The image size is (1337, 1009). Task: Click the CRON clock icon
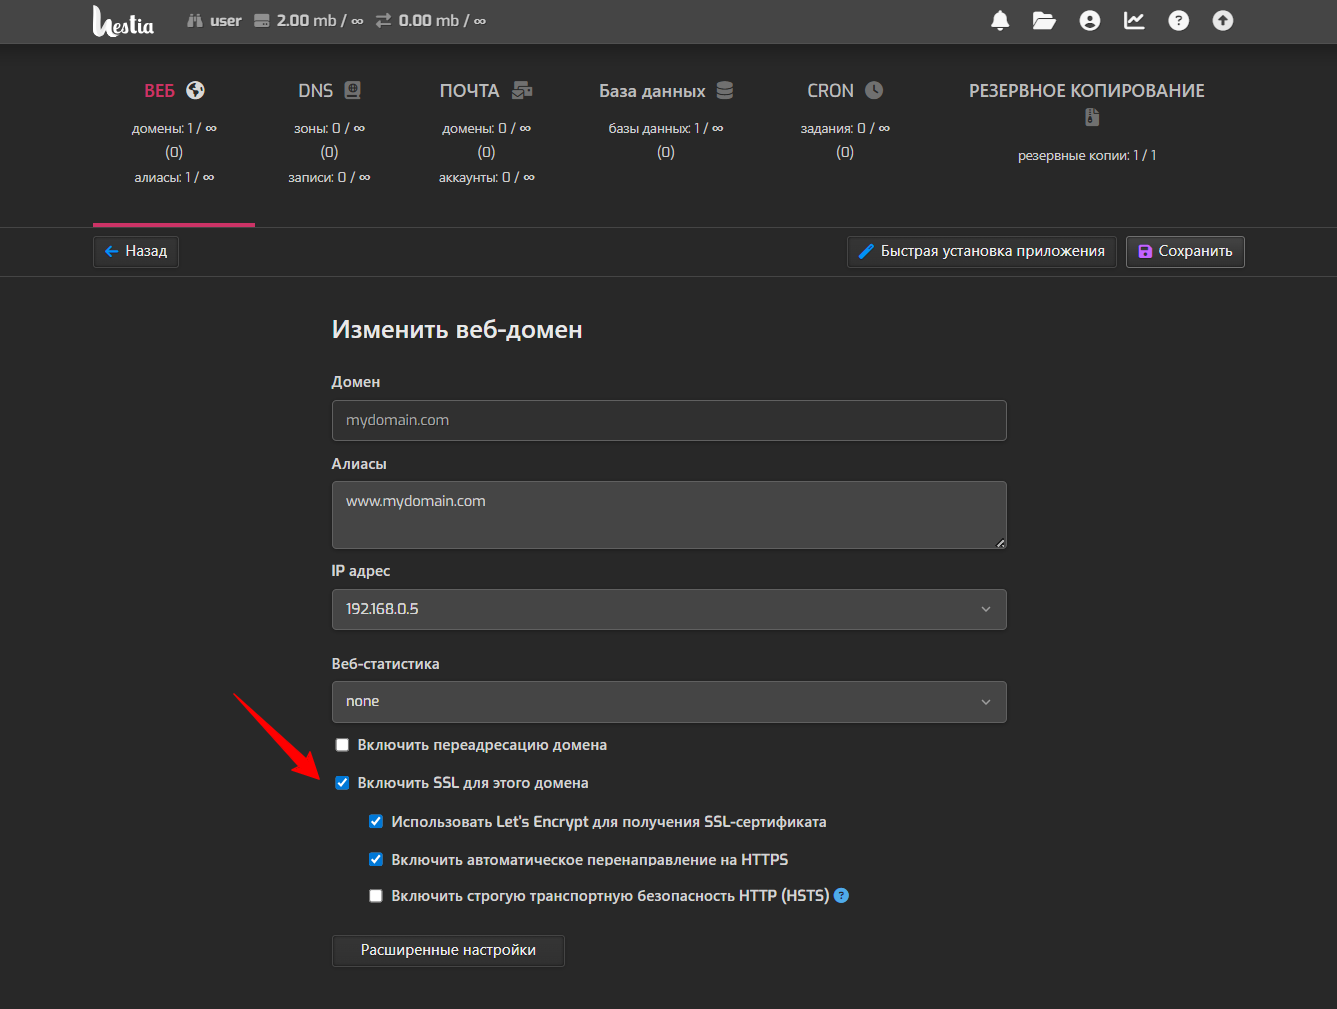point(874,90)
